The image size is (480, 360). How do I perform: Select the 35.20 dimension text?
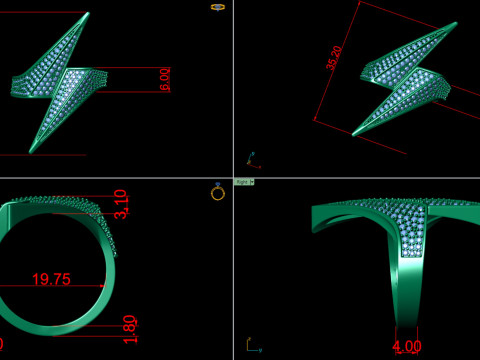(x=334, y=58)
